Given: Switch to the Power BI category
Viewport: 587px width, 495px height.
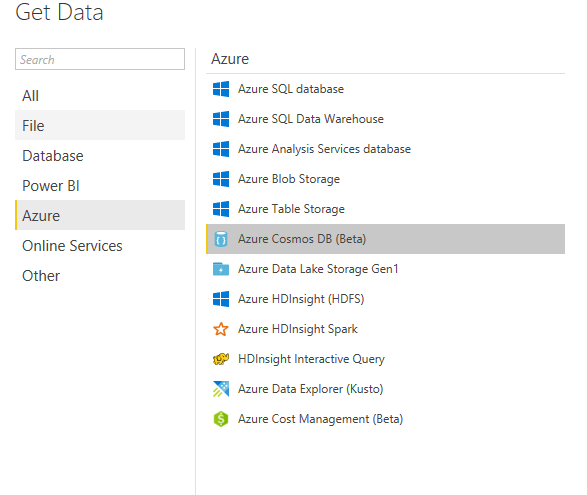Looking at the screenshot, I should pos(100,185).
